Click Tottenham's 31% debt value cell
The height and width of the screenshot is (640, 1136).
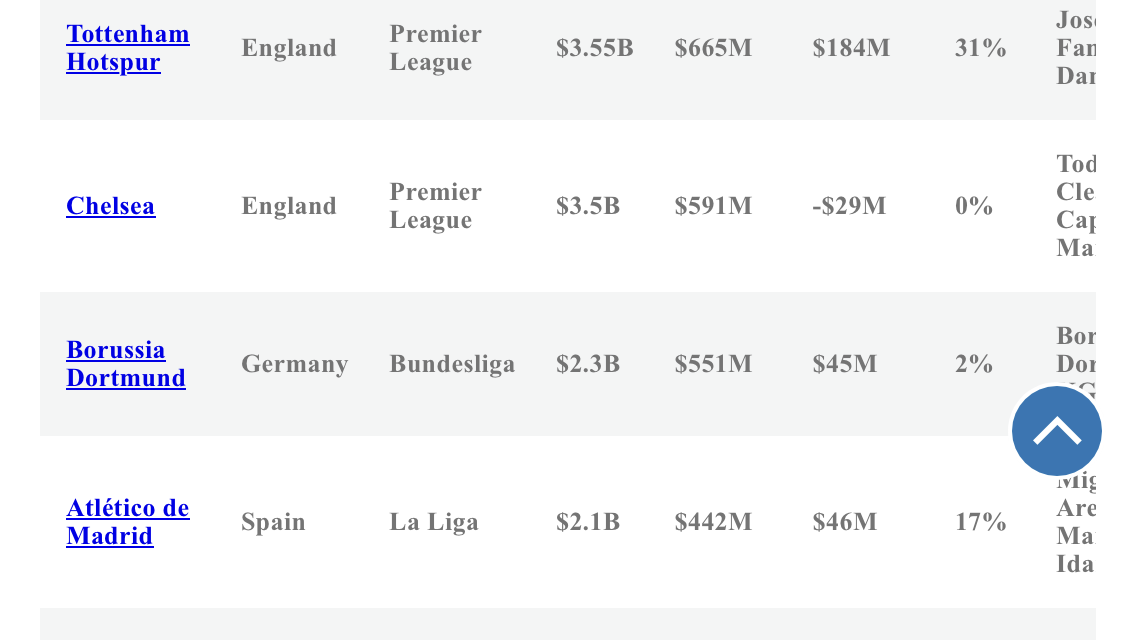[980, 48]
